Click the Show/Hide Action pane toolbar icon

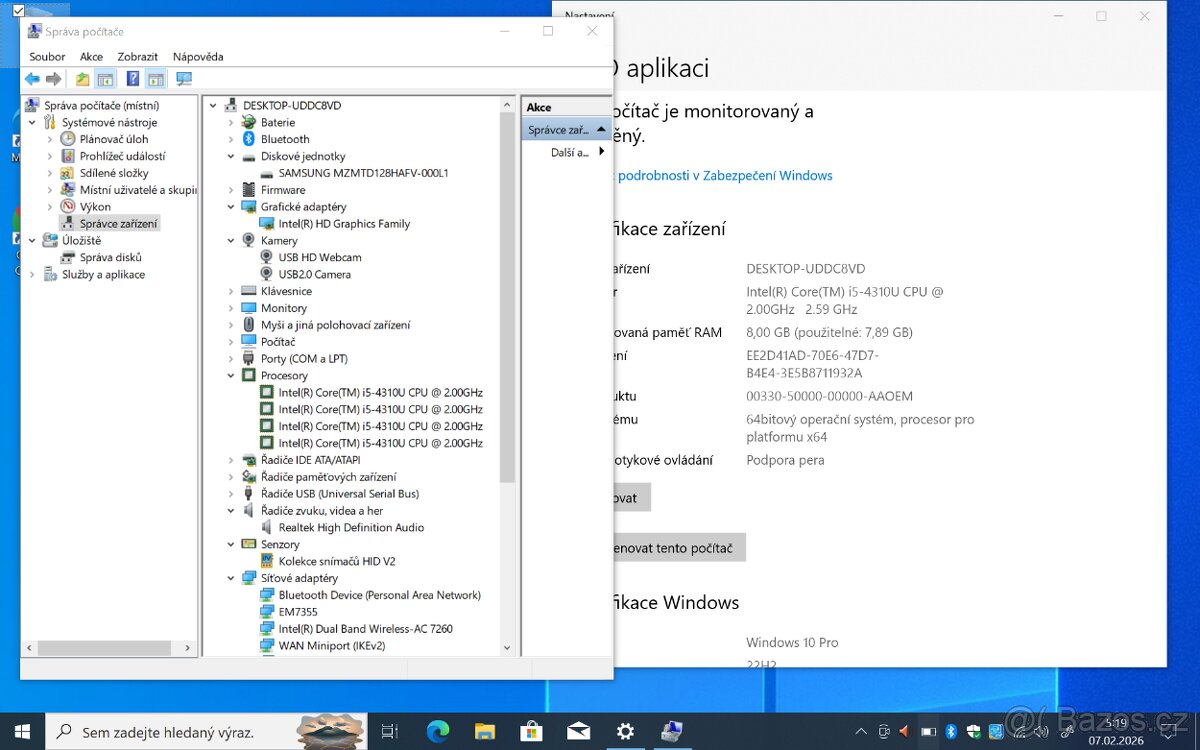pos(156,79)
